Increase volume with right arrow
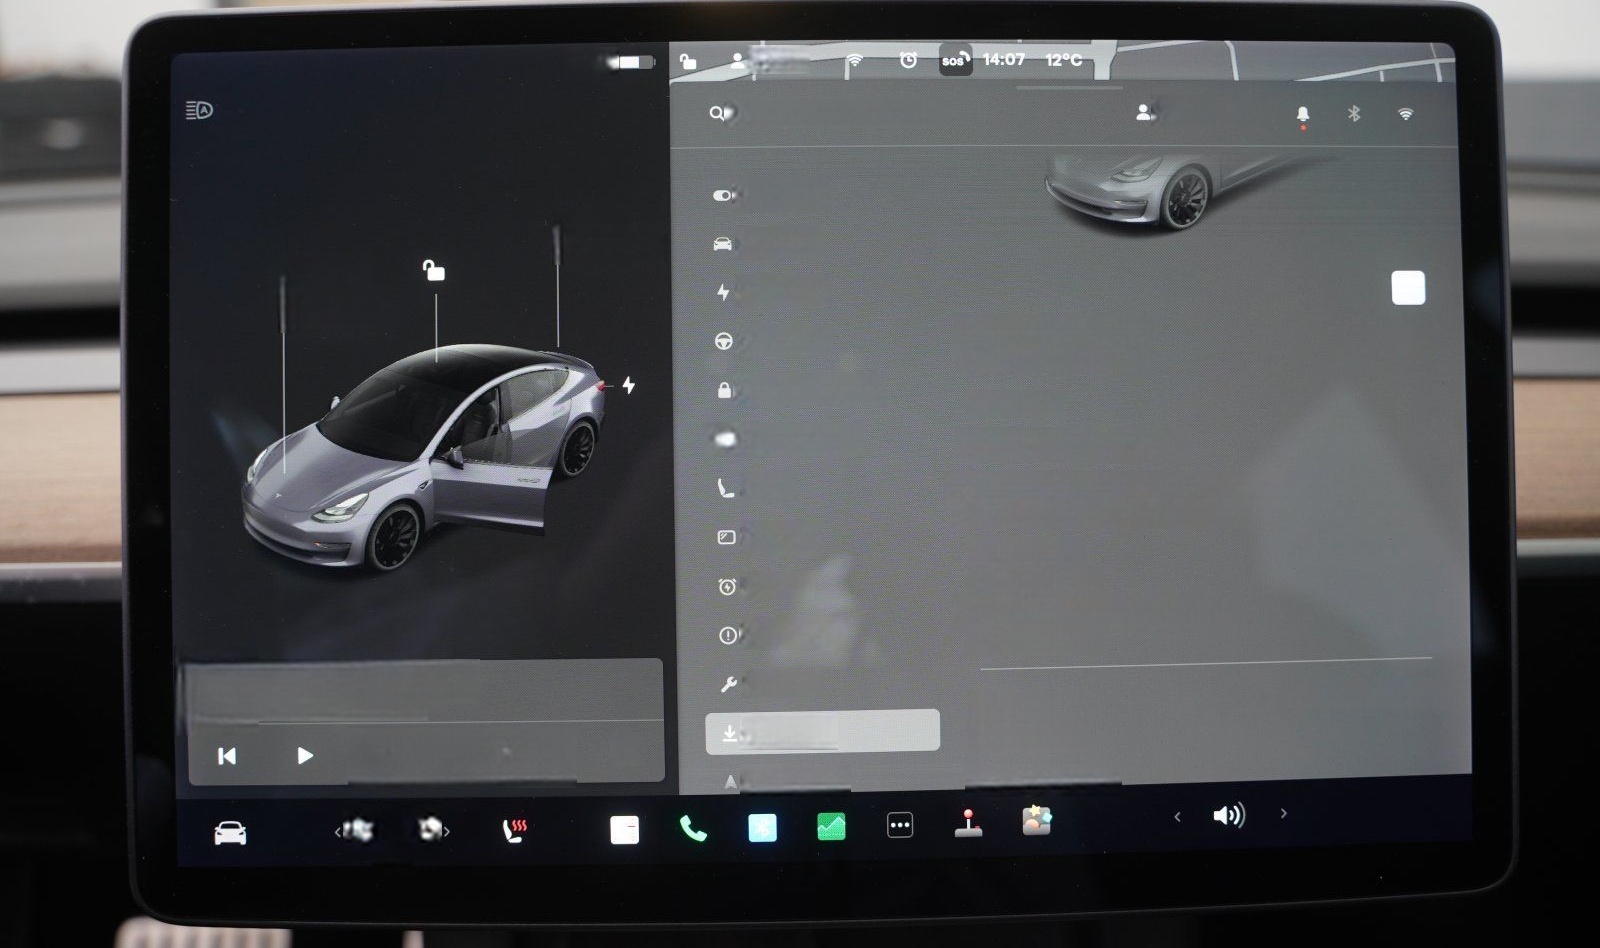The image size is (1600, 948). point(1283,814)
